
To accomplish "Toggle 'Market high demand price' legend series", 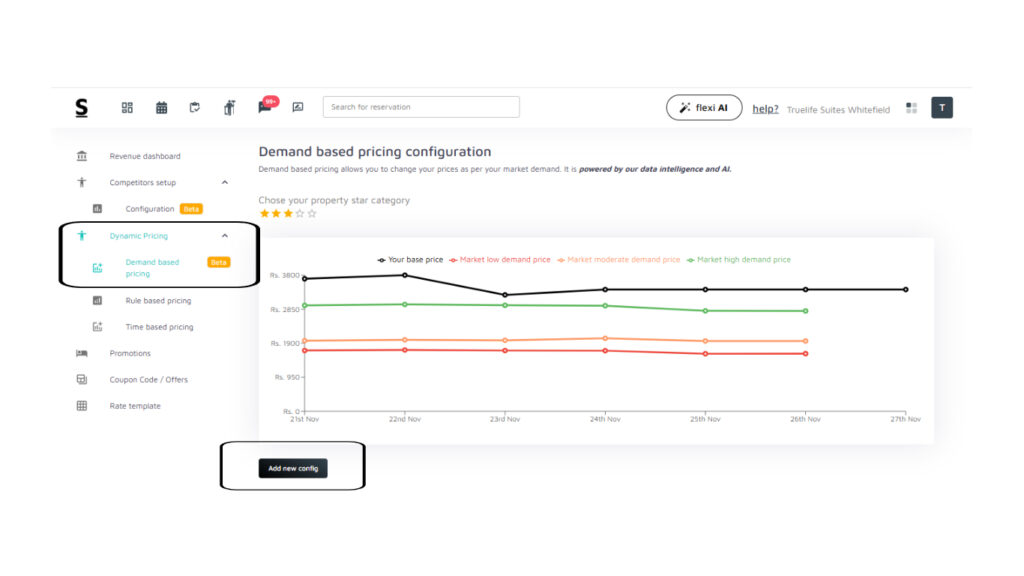I will coord(739,260).
